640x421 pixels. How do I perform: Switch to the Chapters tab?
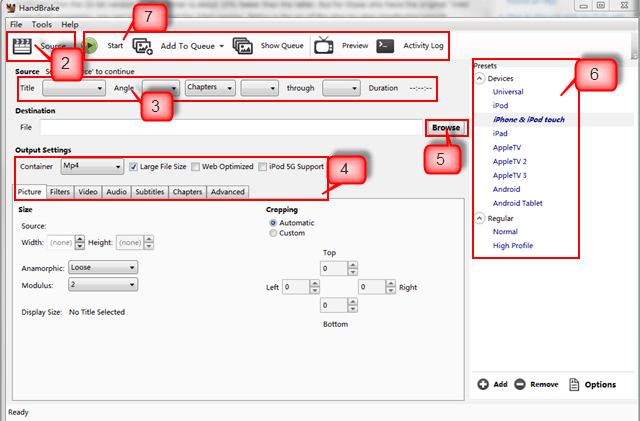[x=187, y=192]
